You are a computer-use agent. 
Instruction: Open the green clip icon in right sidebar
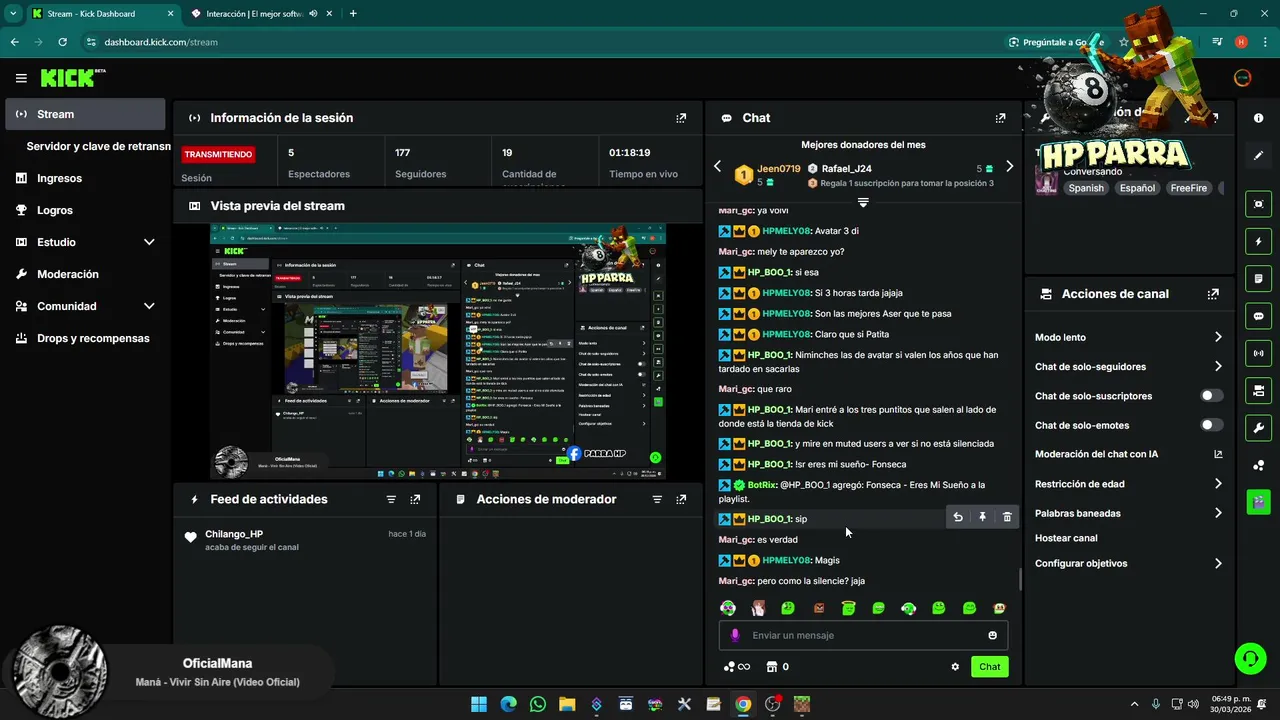coord(1258,501)
